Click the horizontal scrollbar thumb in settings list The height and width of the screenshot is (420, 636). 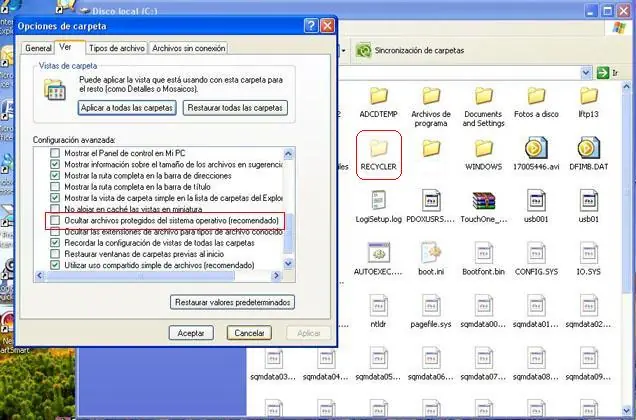point(140,276)
